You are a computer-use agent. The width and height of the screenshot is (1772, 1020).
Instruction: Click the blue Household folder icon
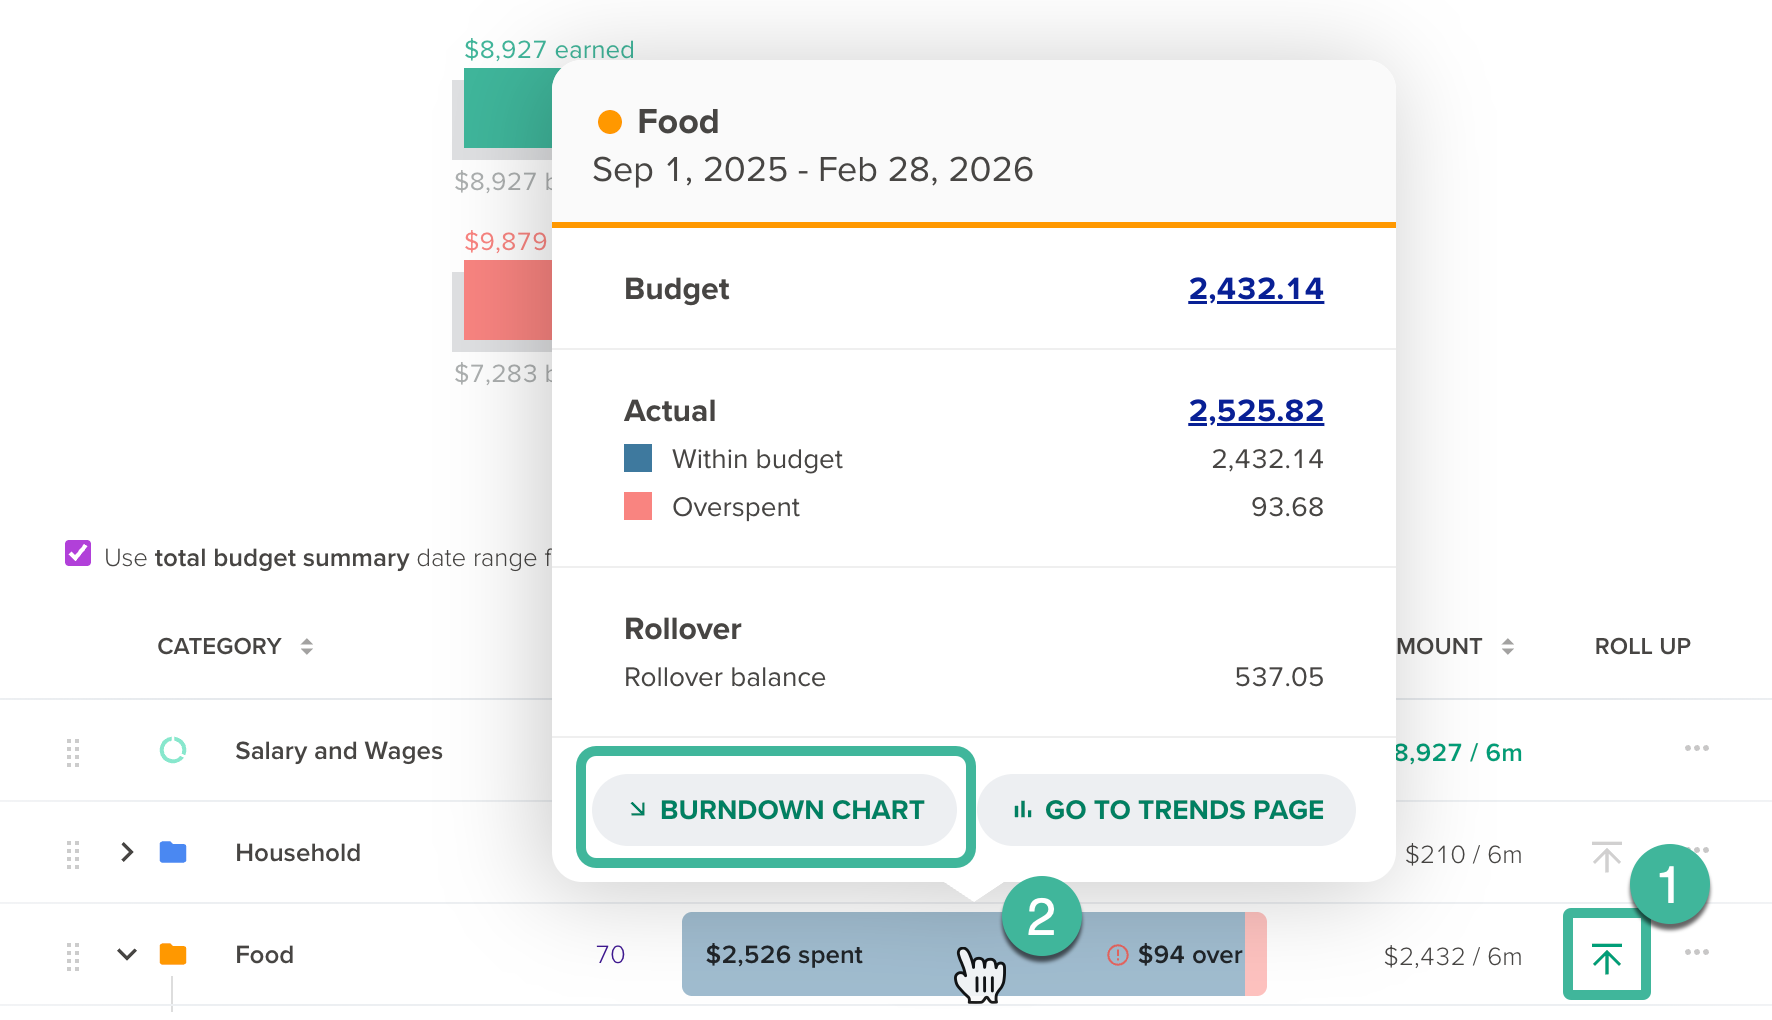pos(173,852)
